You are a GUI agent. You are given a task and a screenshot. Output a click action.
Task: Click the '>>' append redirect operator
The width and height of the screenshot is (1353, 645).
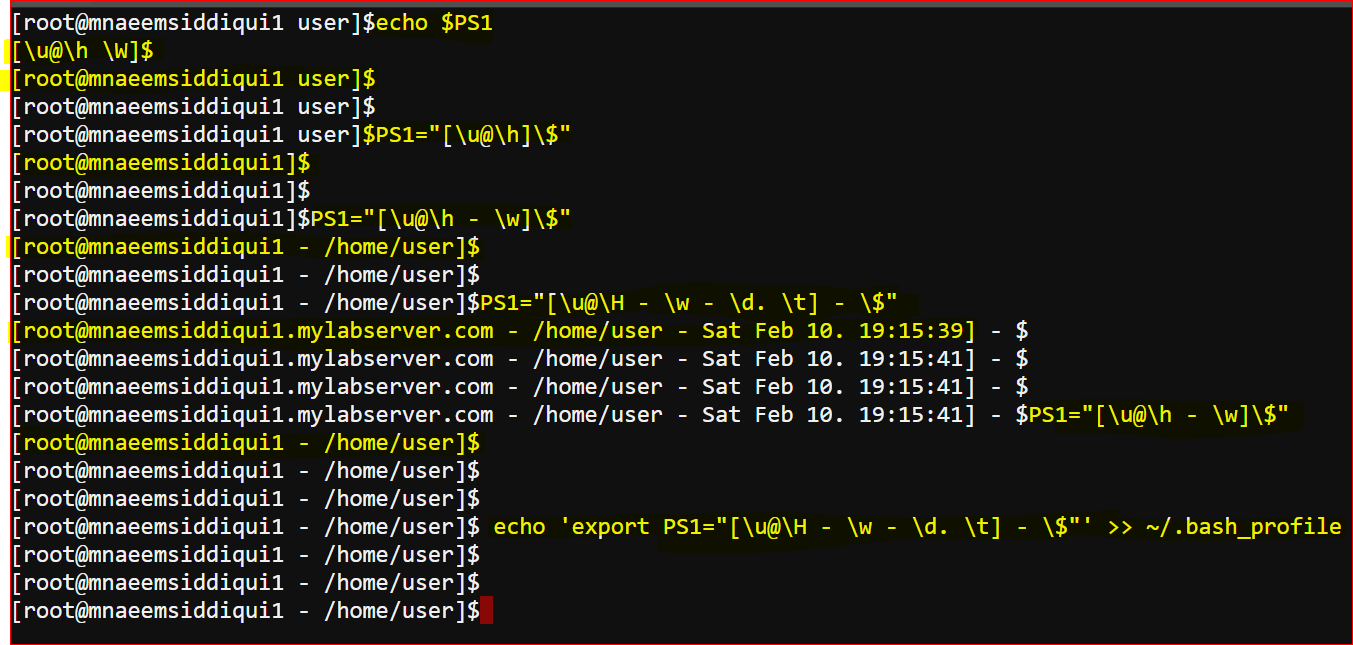[x=1120, y=526]
